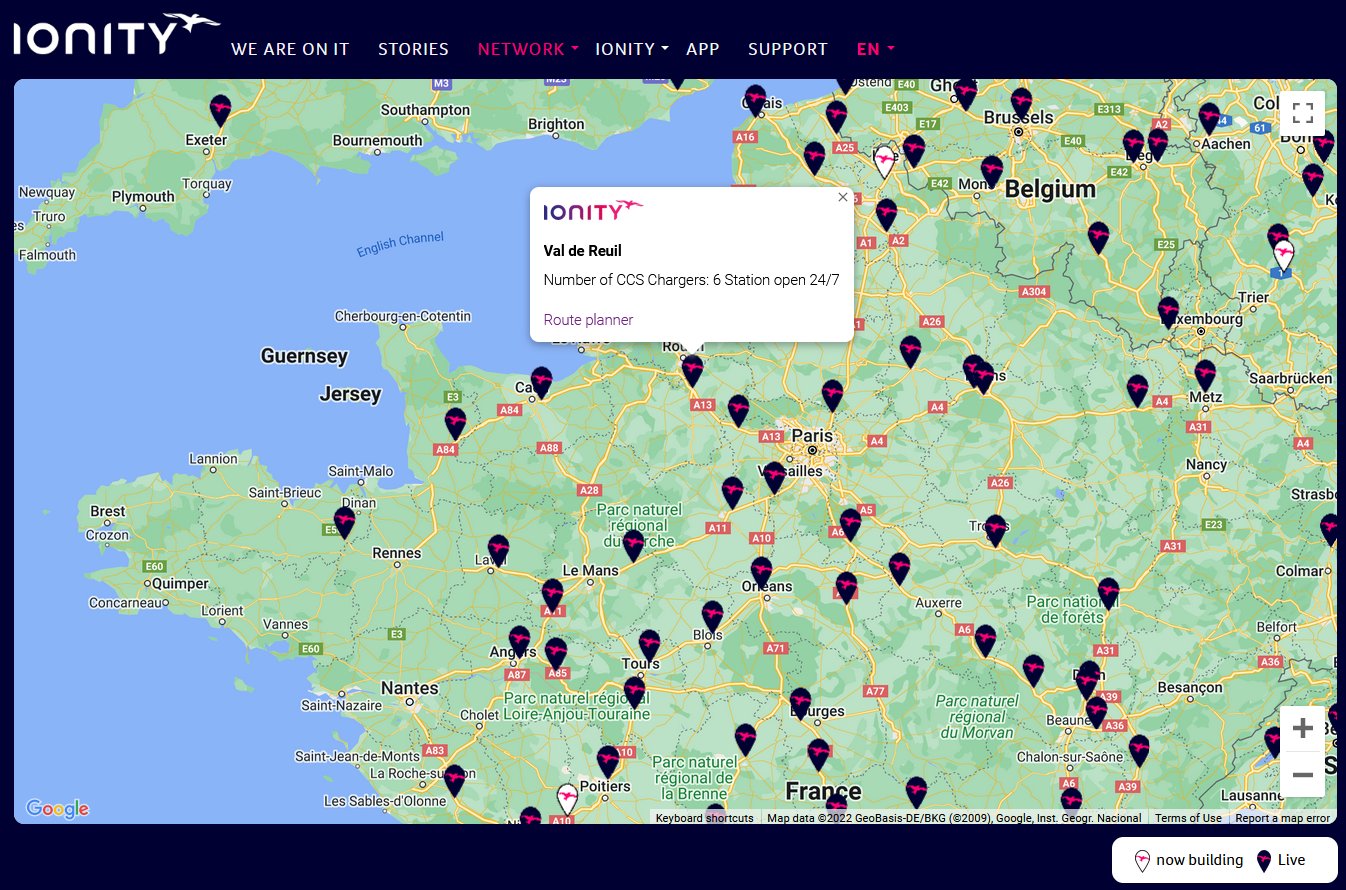Select the white now-building pin near Trier

1283,255
